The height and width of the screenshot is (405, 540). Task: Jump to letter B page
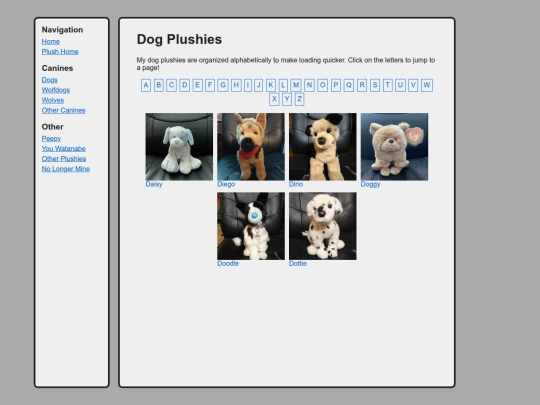(159, 85)
